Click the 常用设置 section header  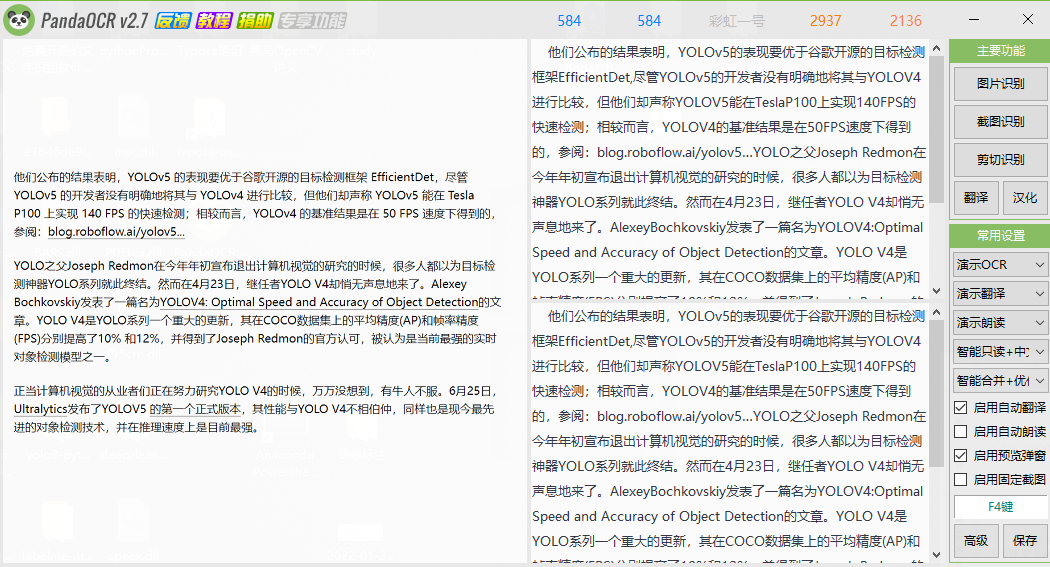(1000, 236)
